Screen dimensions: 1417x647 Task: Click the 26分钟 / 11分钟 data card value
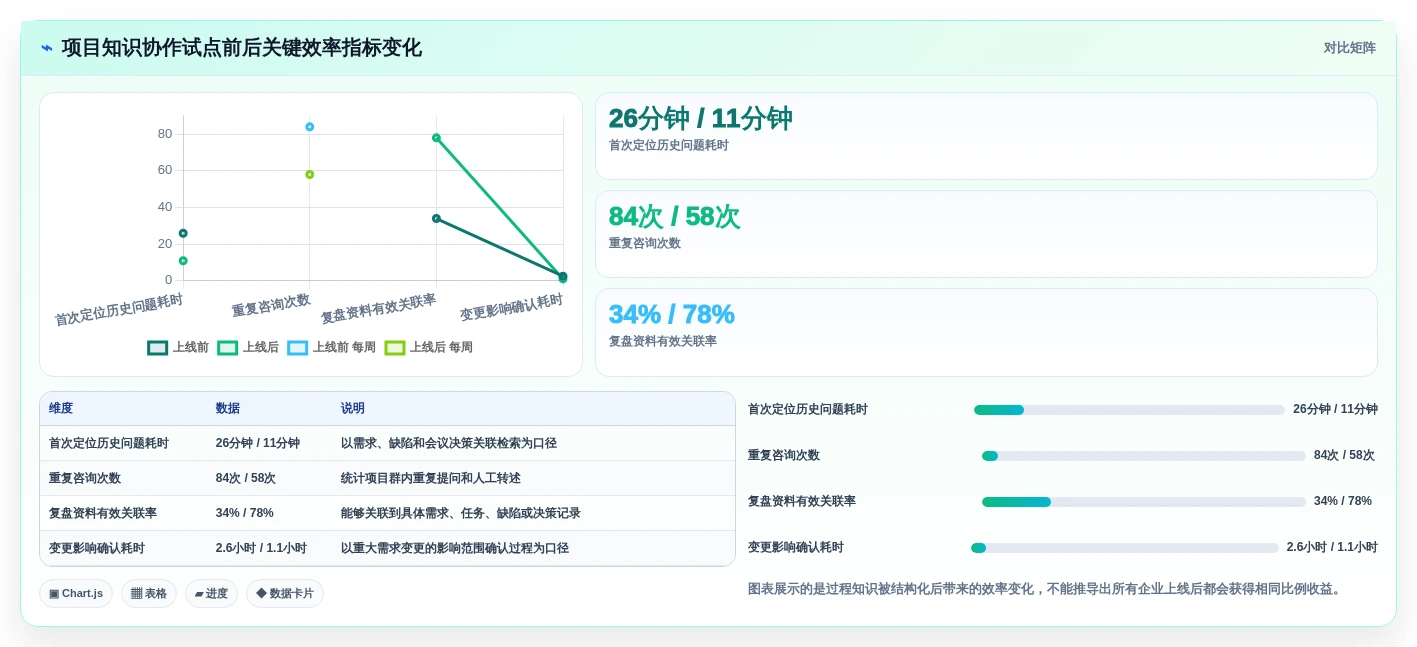(x=700, y=119)
